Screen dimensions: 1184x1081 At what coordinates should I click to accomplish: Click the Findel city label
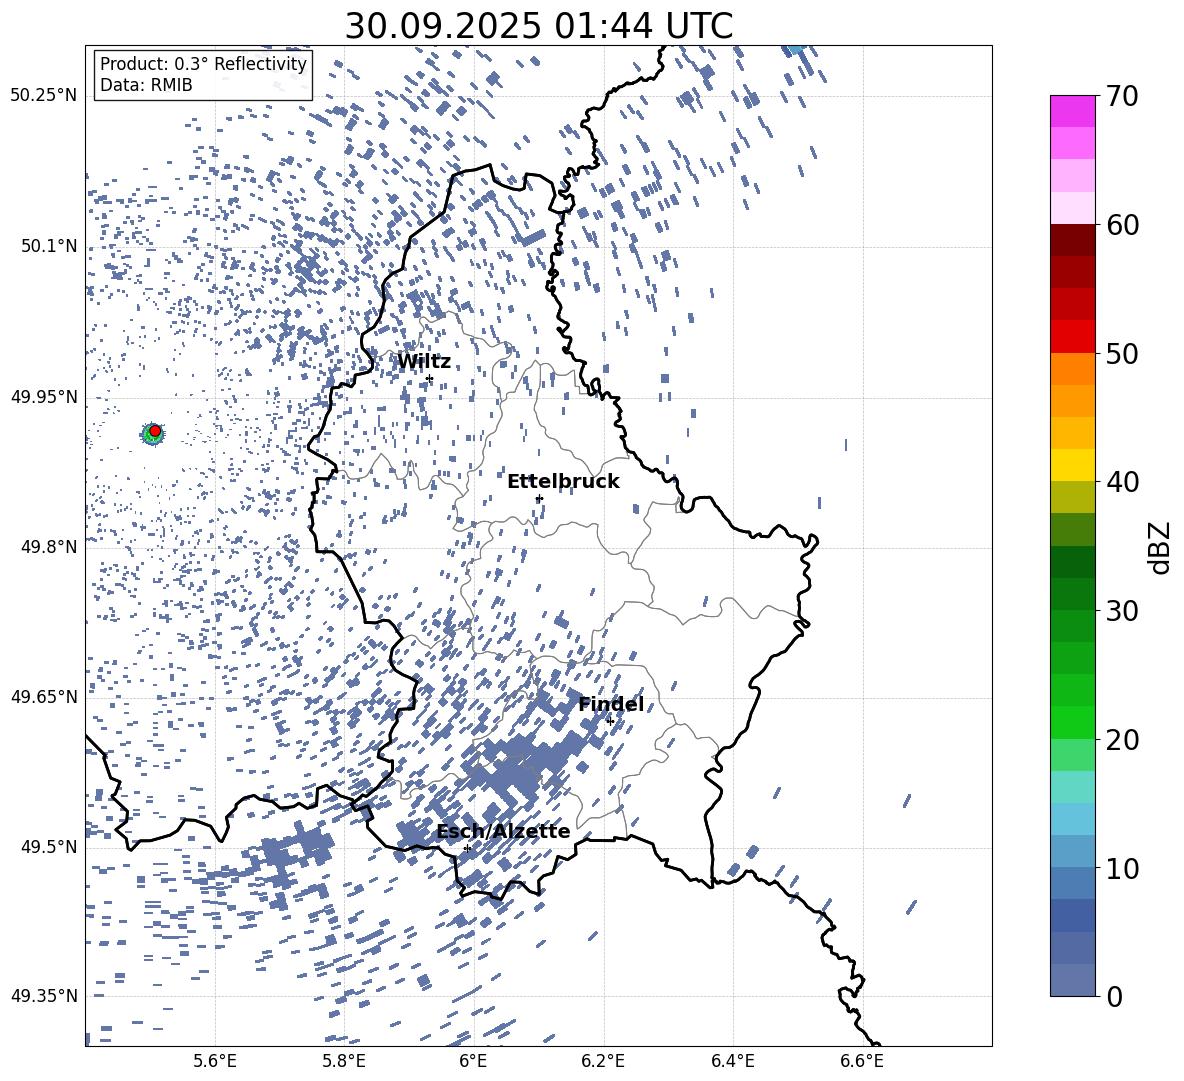(x=611, y=704)
